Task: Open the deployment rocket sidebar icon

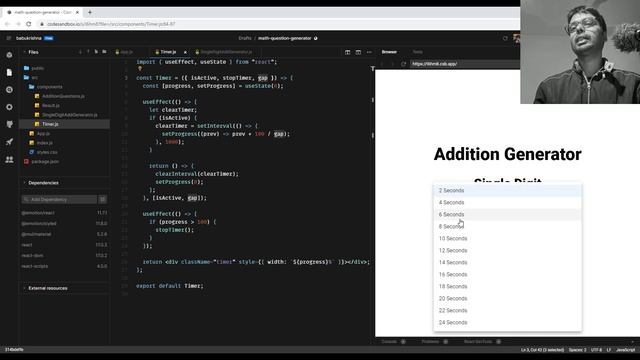Action: pos(9,142)
